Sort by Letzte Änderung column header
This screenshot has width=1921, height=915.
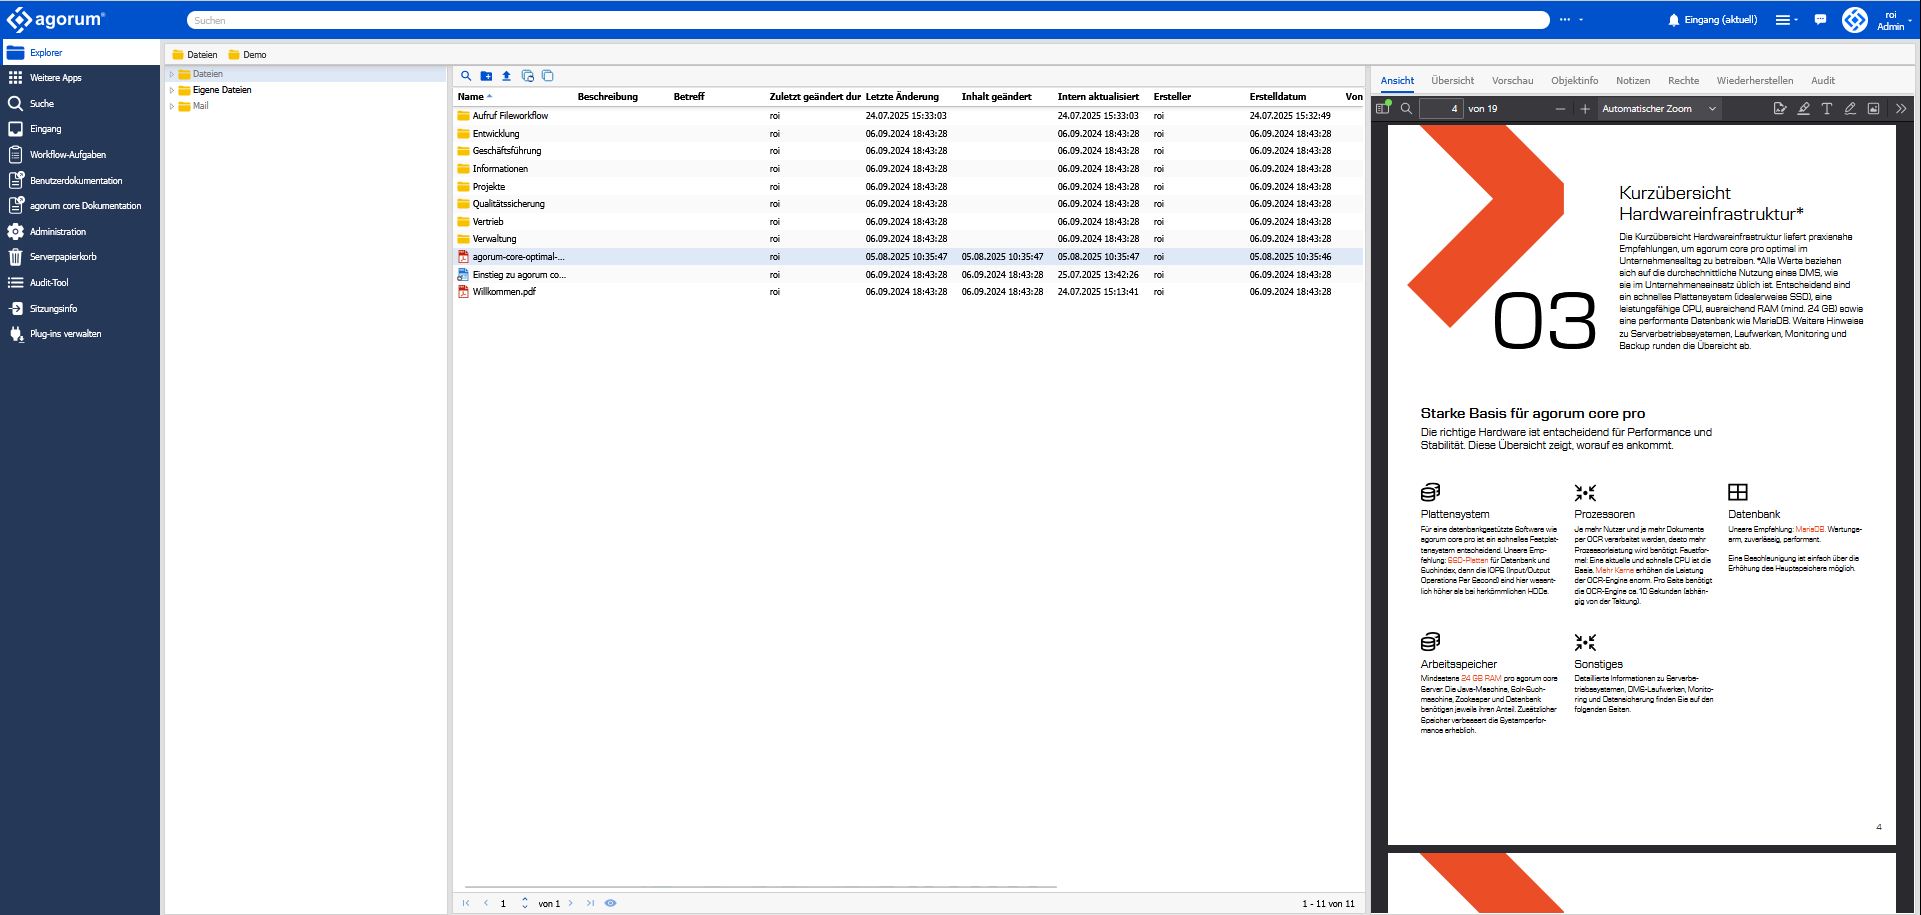click(909, 97)
